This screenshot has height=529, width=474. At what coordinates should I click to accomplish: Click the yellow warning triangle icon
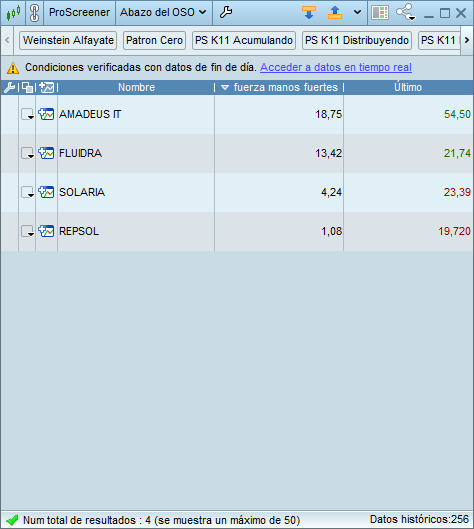point(13,68)
